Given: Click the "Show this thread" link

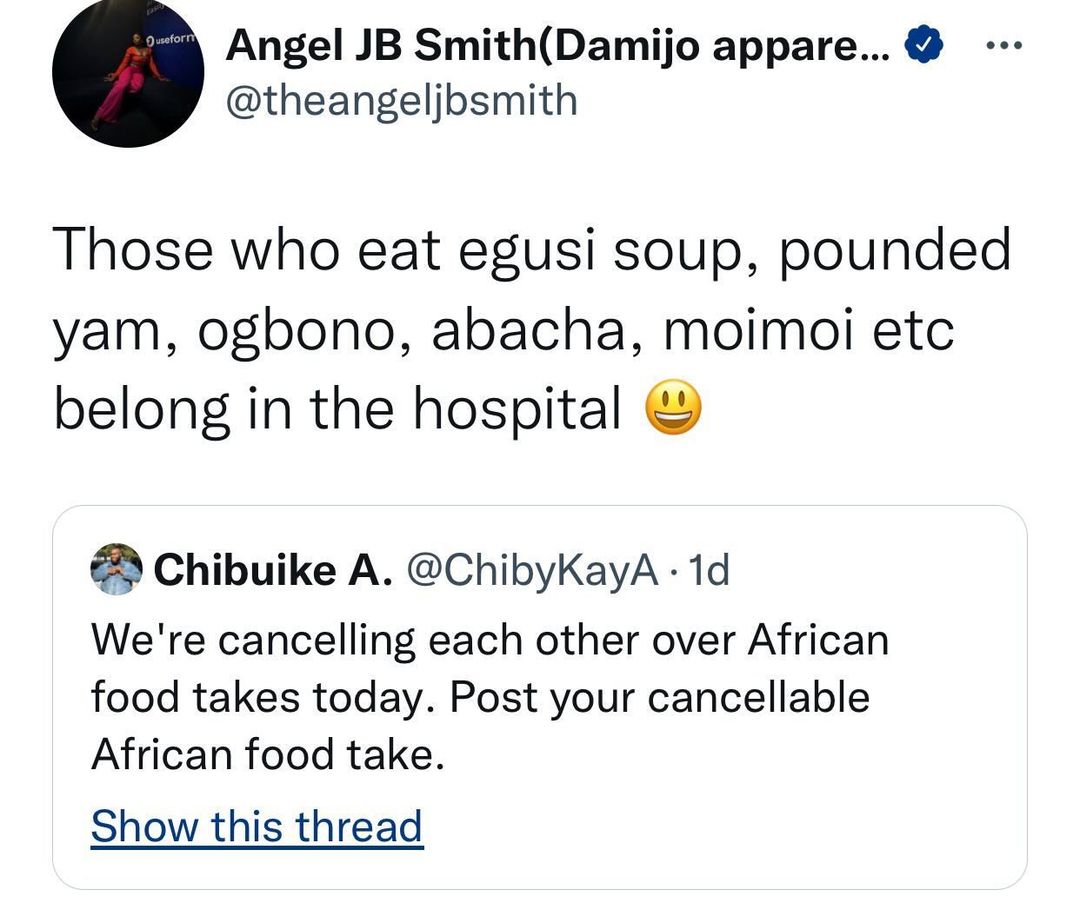Looking at the screenshot, I should point(257,827).
